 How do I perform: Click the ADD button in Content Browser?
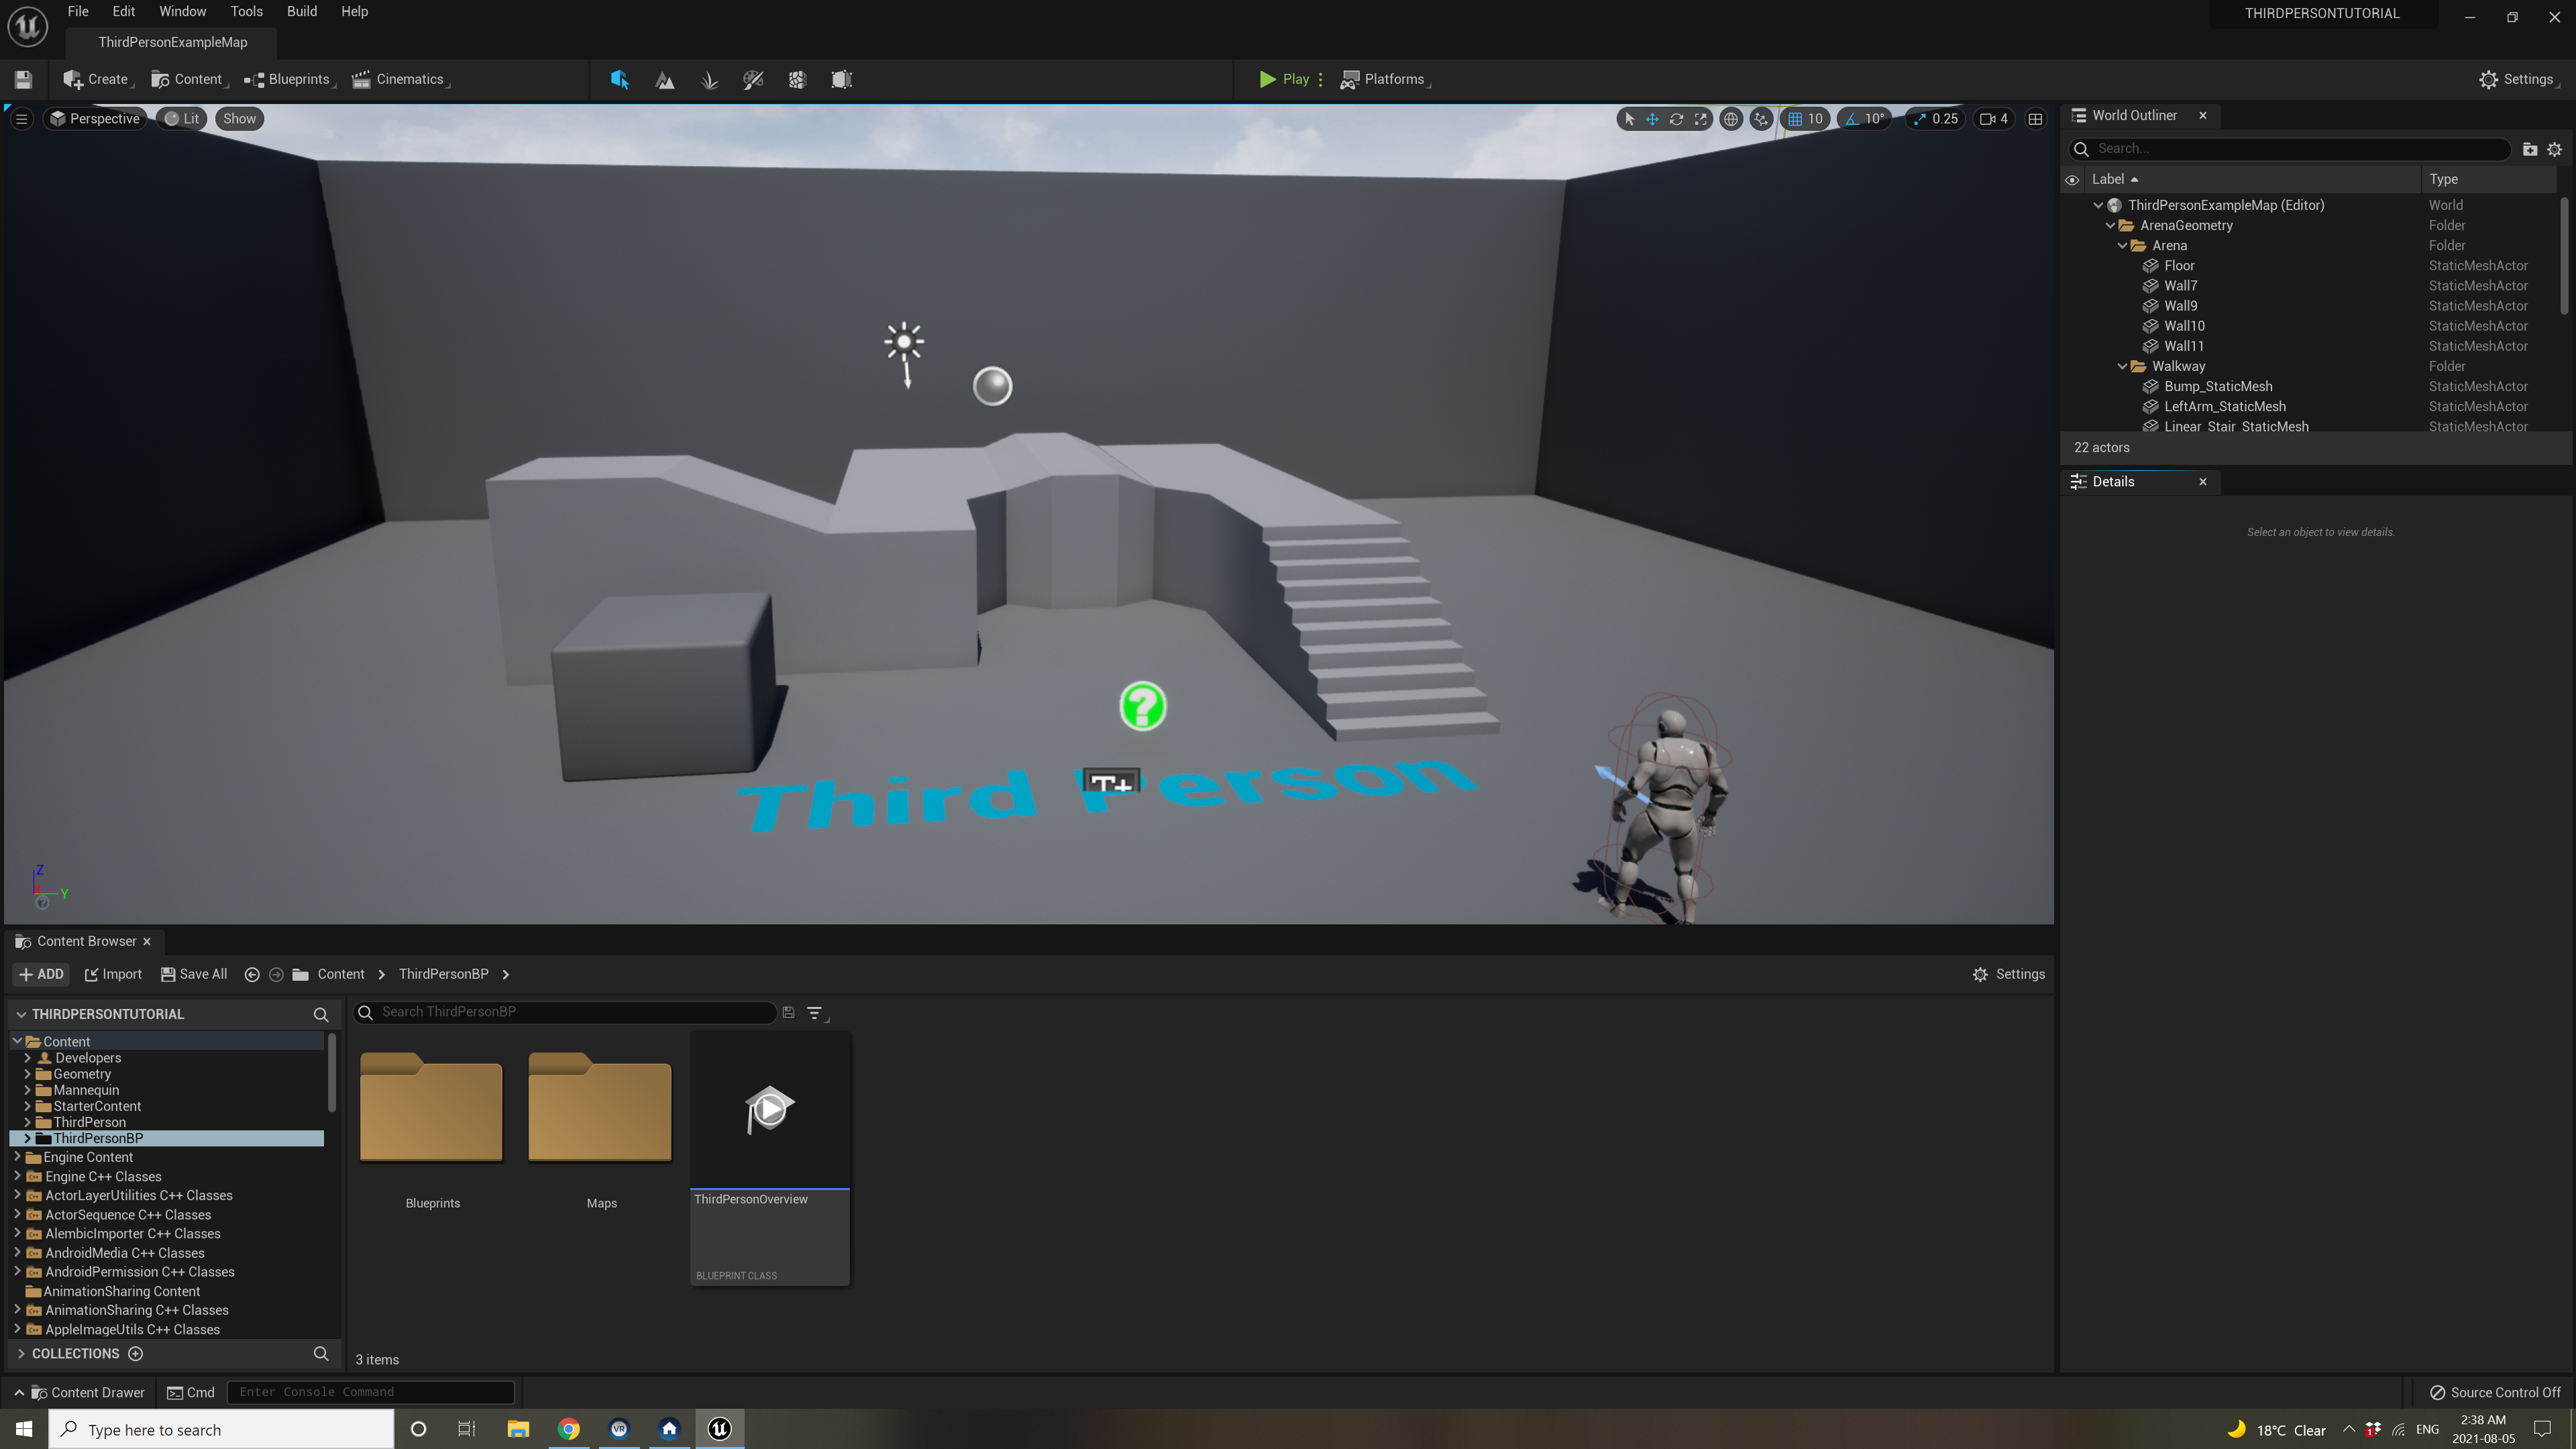[x=41, y=974]
